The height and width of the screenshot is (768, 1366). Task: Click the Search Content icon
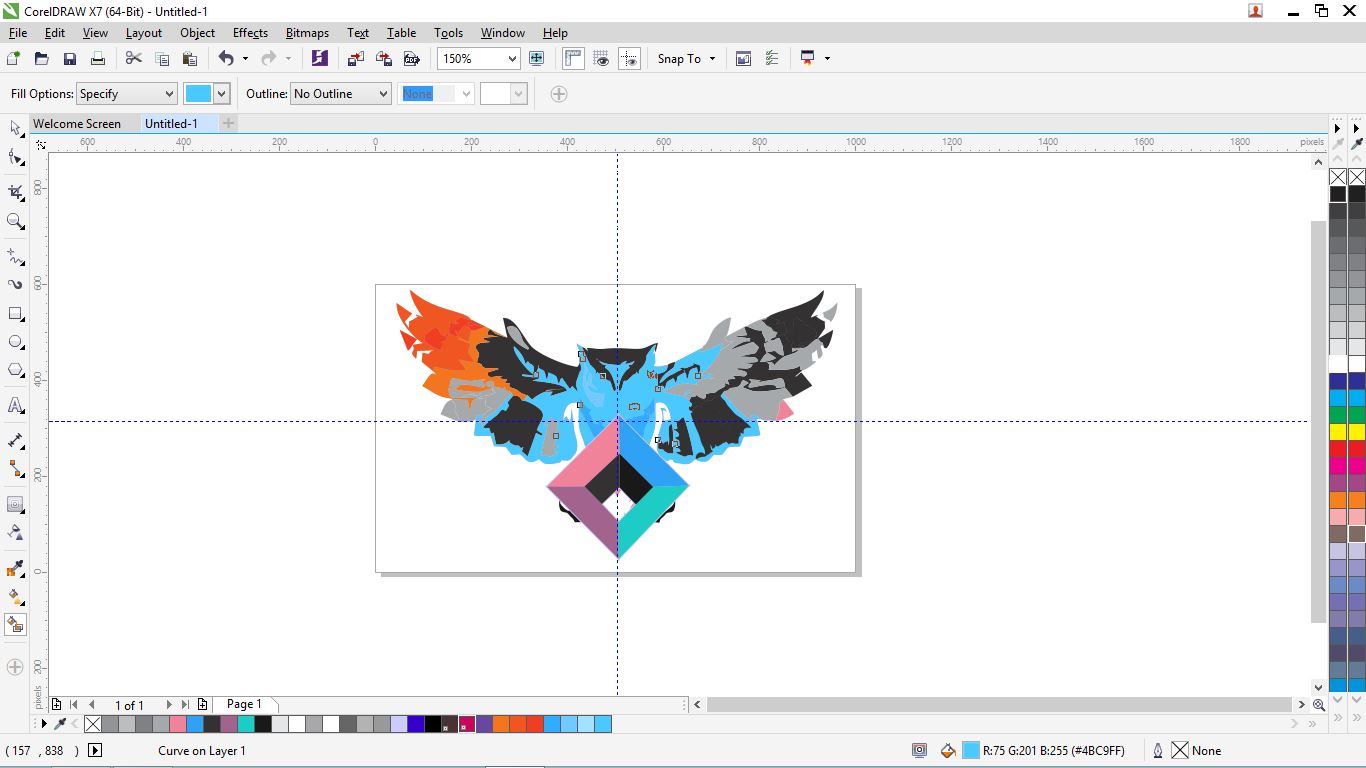[x=319, y=59]
